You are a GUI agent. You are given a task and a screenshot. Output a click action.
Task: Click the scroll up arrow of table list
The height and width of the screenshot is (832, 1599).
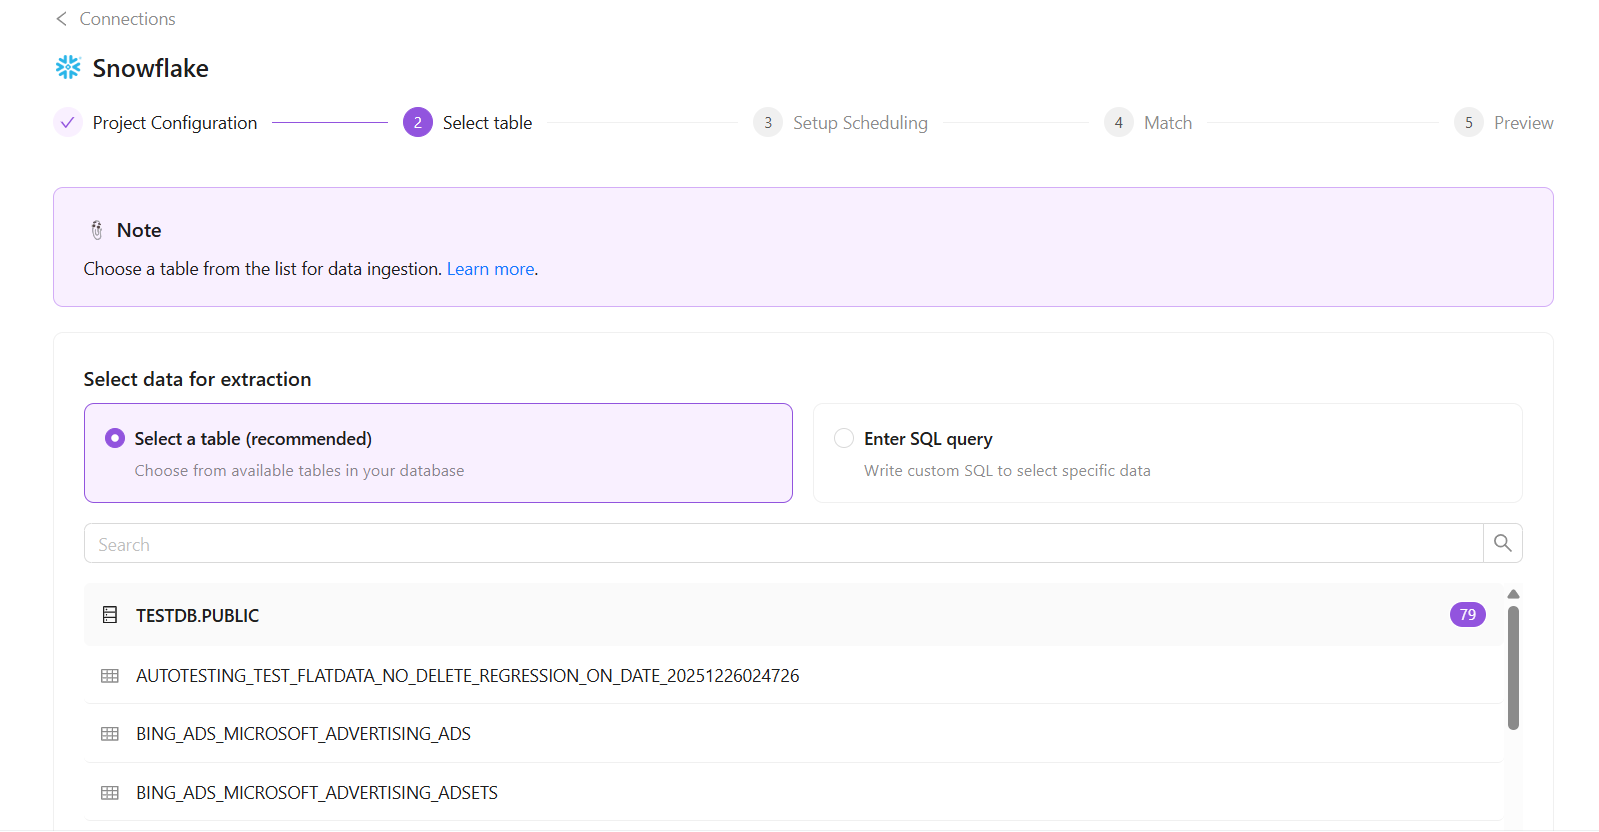pyautogui.click(x=1513, y=594)
